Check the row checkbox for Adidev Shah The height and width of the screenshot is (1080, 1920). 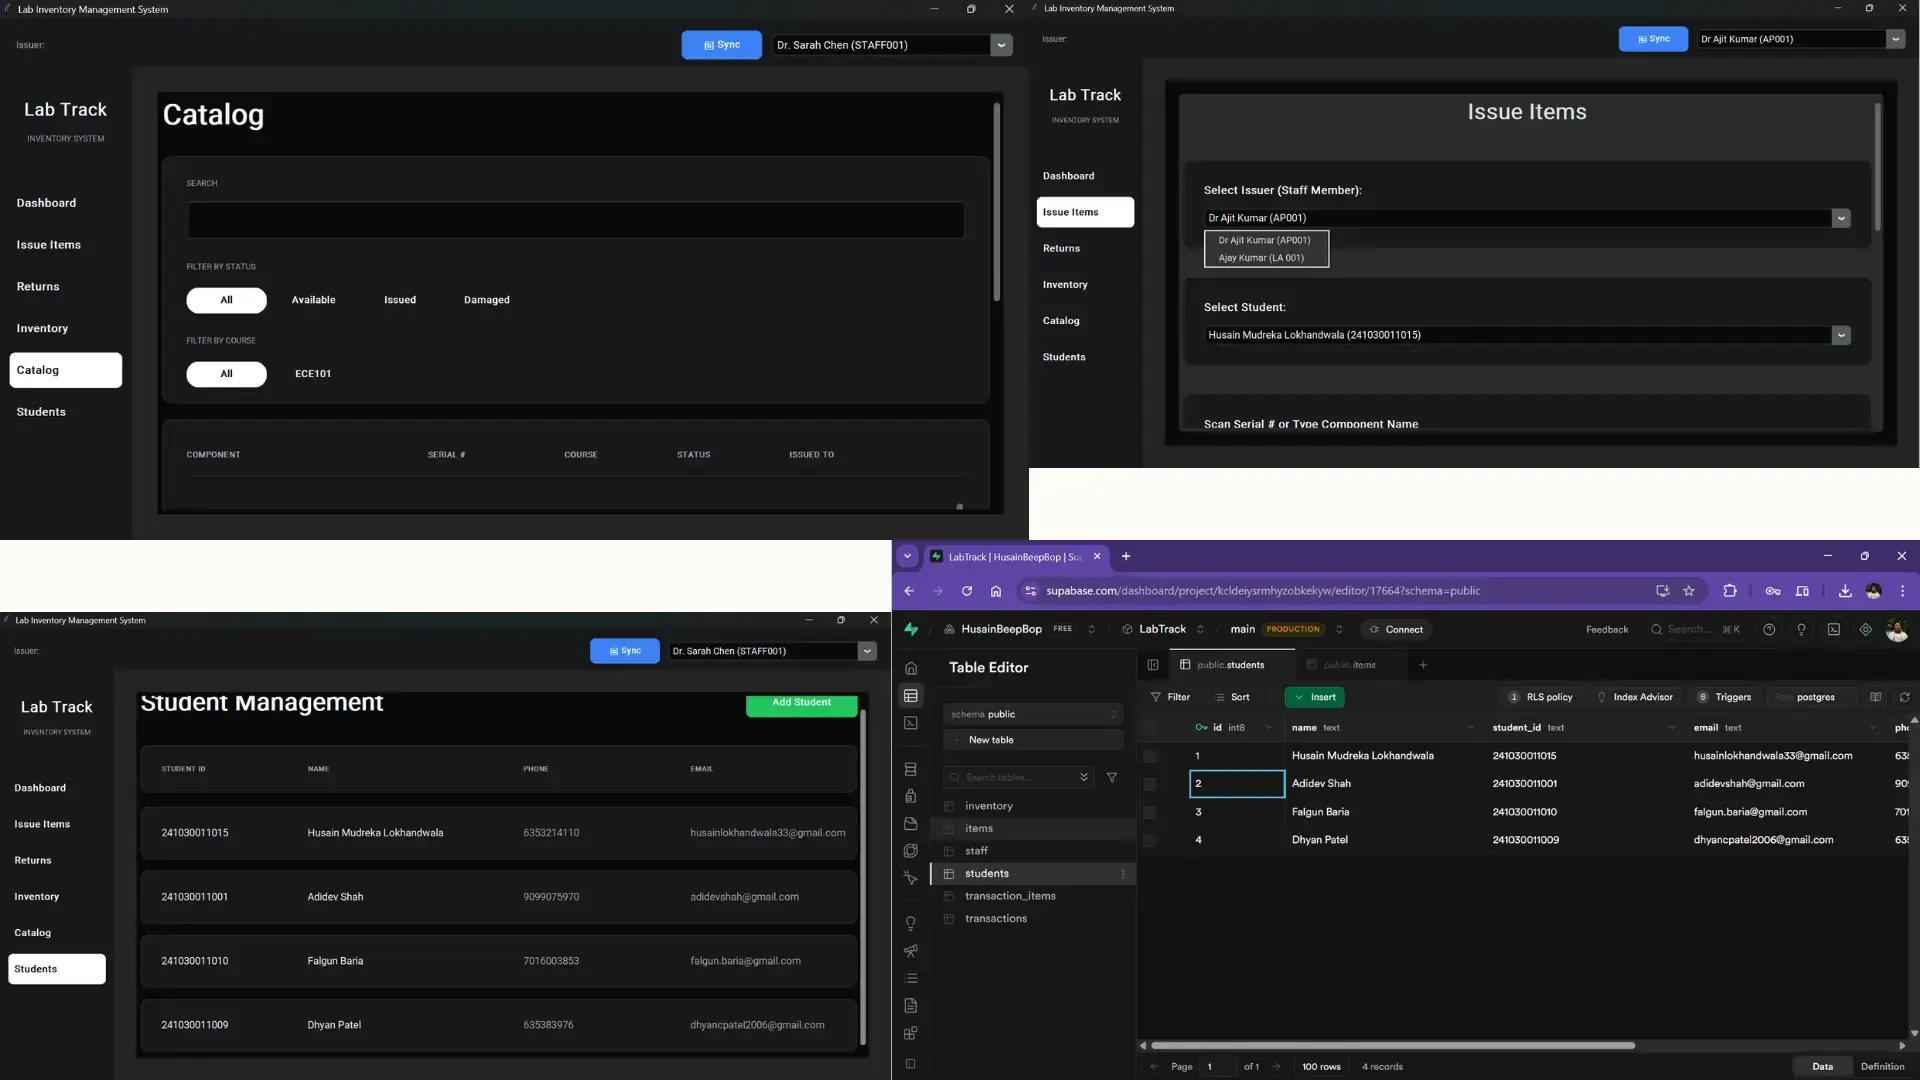(1150, 784)
